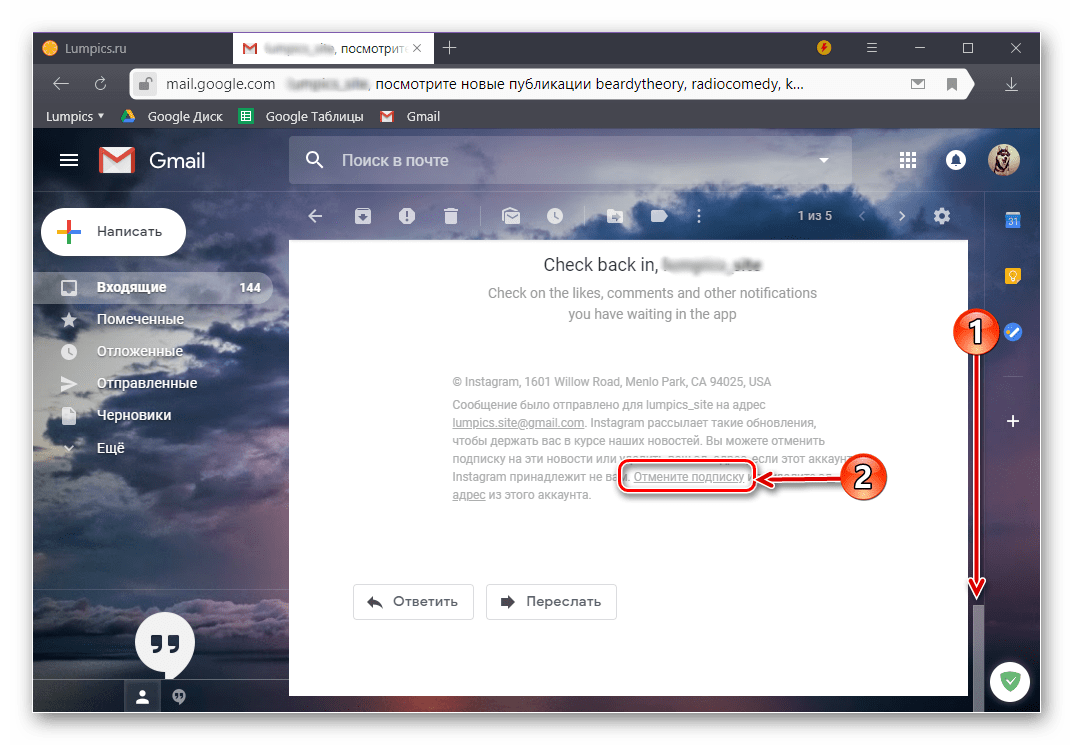The image size is (1073, 745).
Task: Open the Hangouts quote bubble icon
Action: pyautogui.click(x=165, y=644)
